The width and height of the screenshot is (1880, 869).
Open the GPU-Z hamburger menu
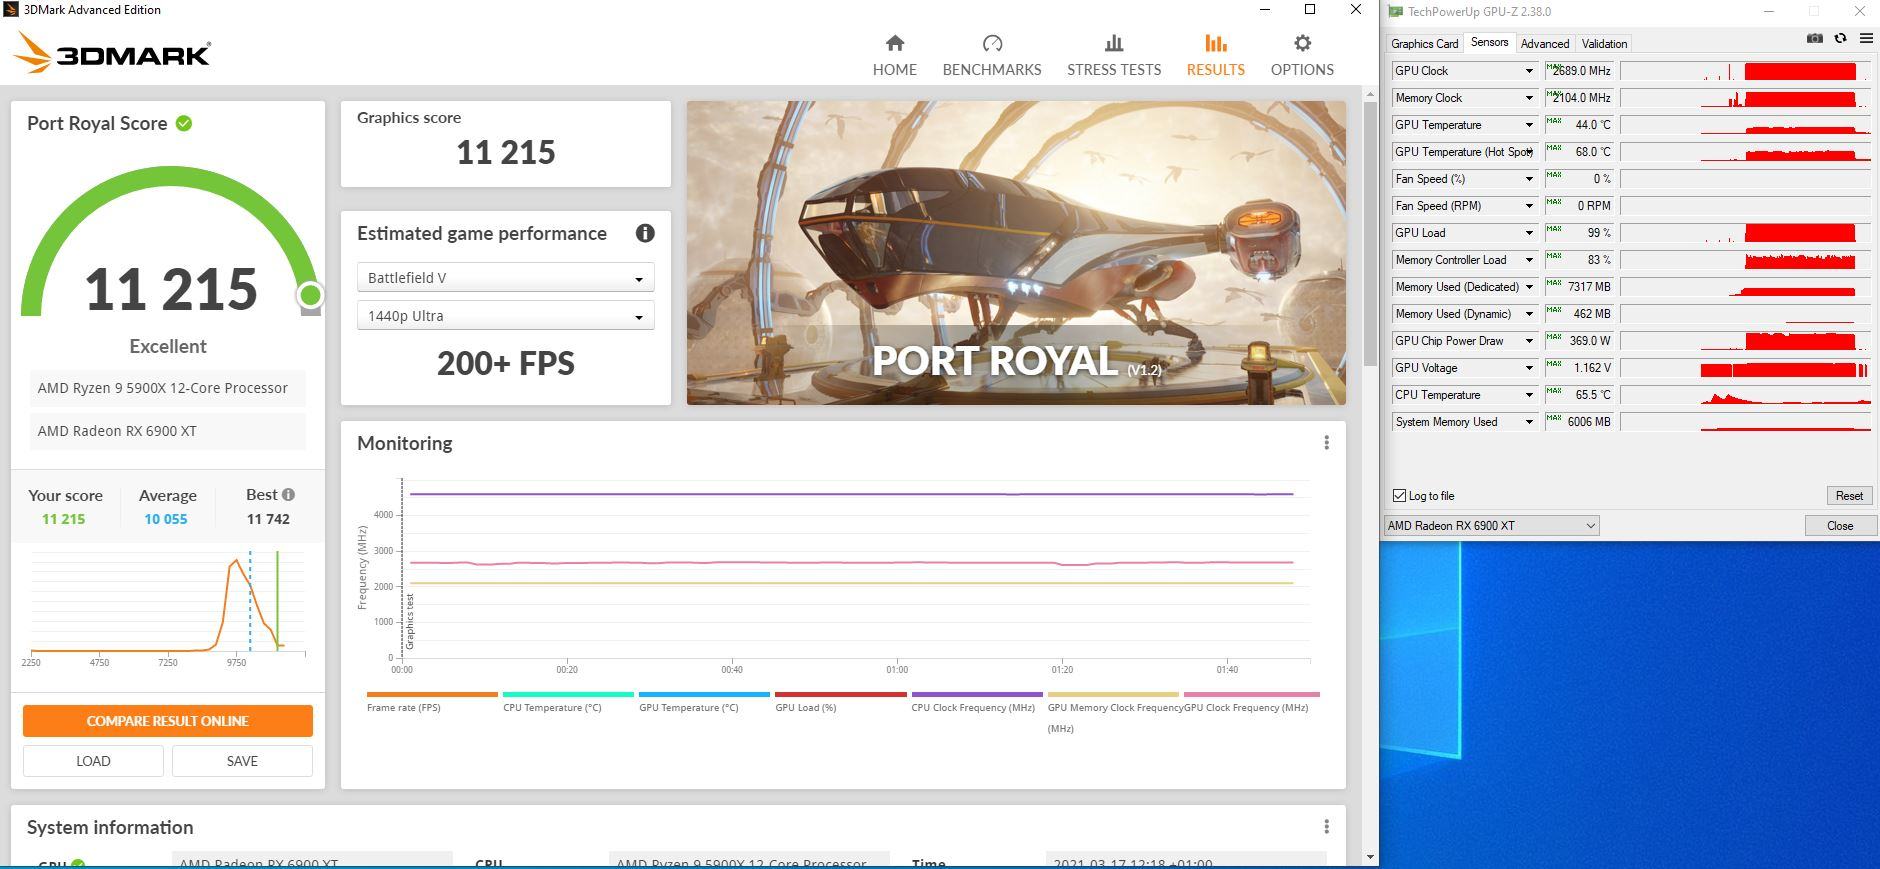coord(1866,39)
